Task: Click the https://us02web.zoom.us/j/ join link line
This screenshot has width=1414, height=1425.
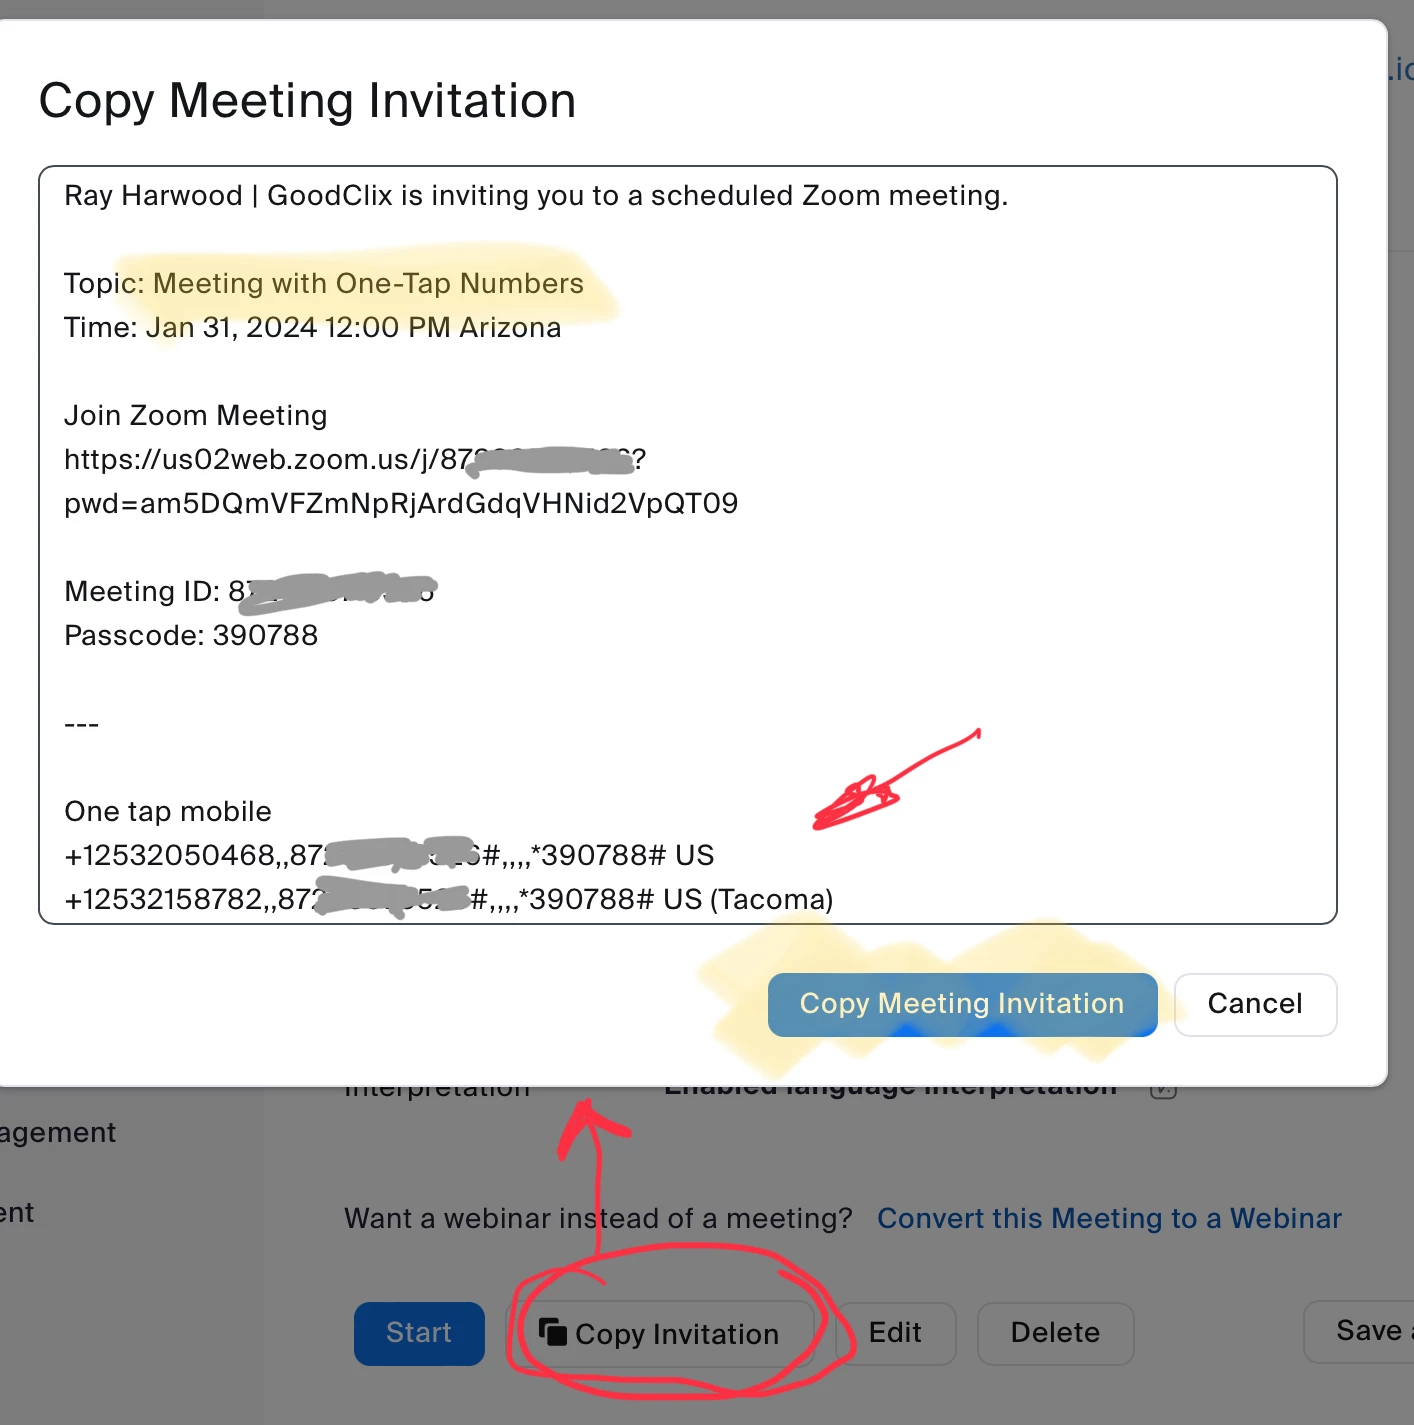Action: coord(355,460)
